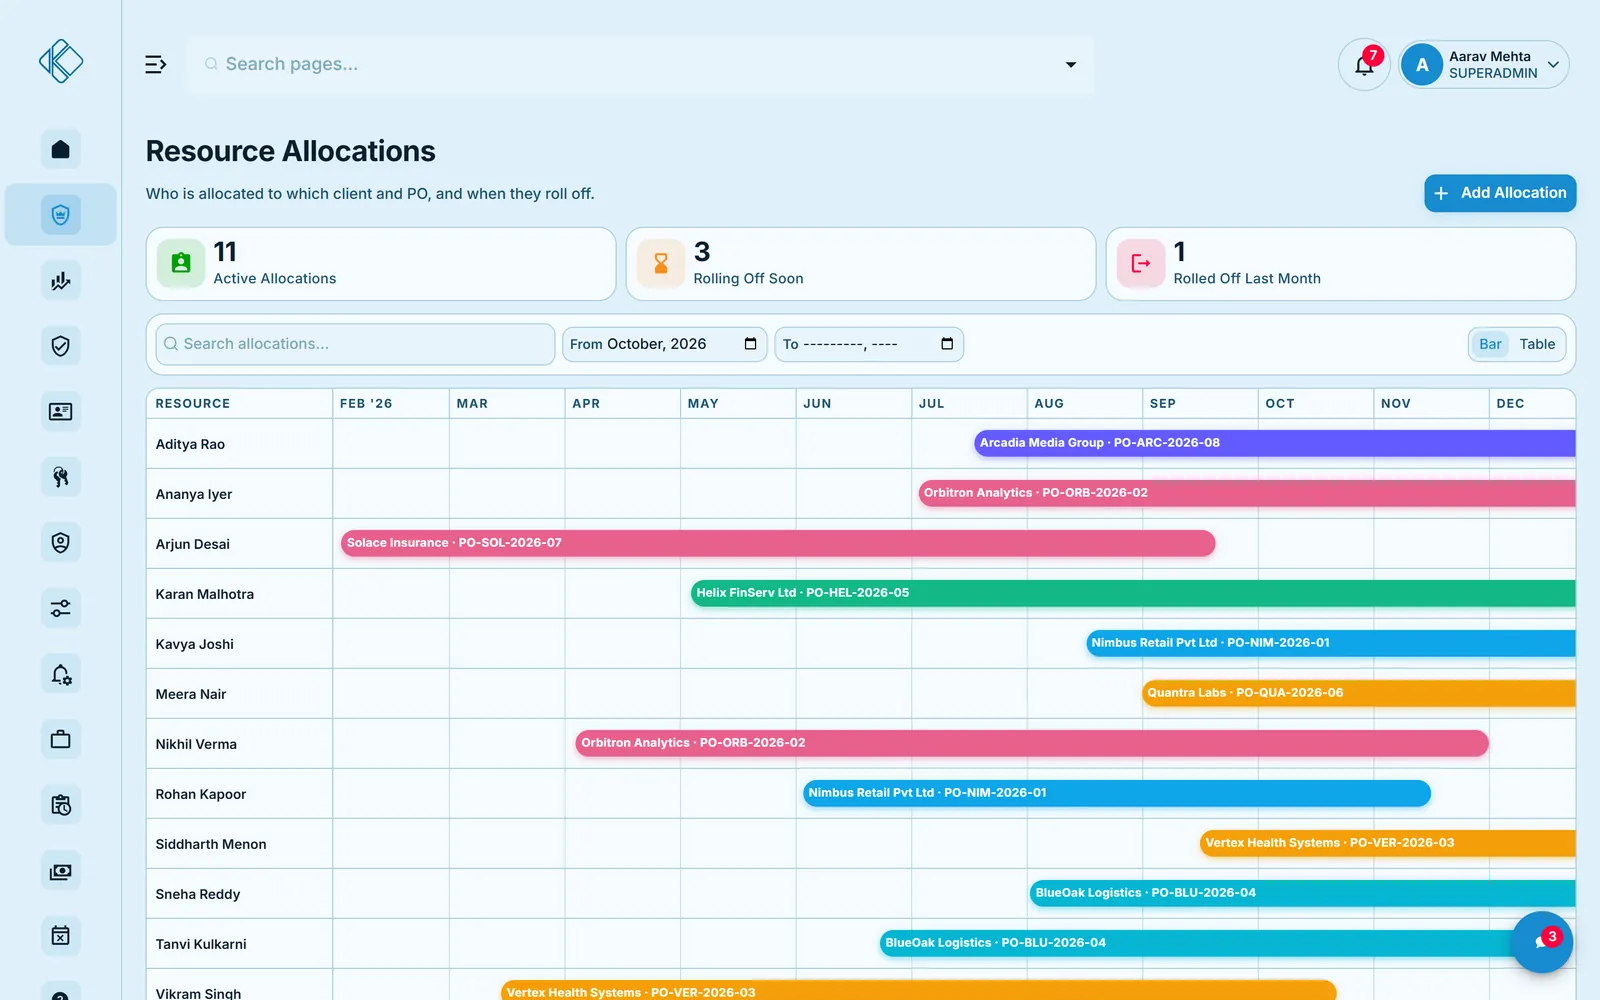Open the bell with gear sidebar icon
Image resolution: width=1600 pixels, height=1000 pixels.
pos(60,674)
